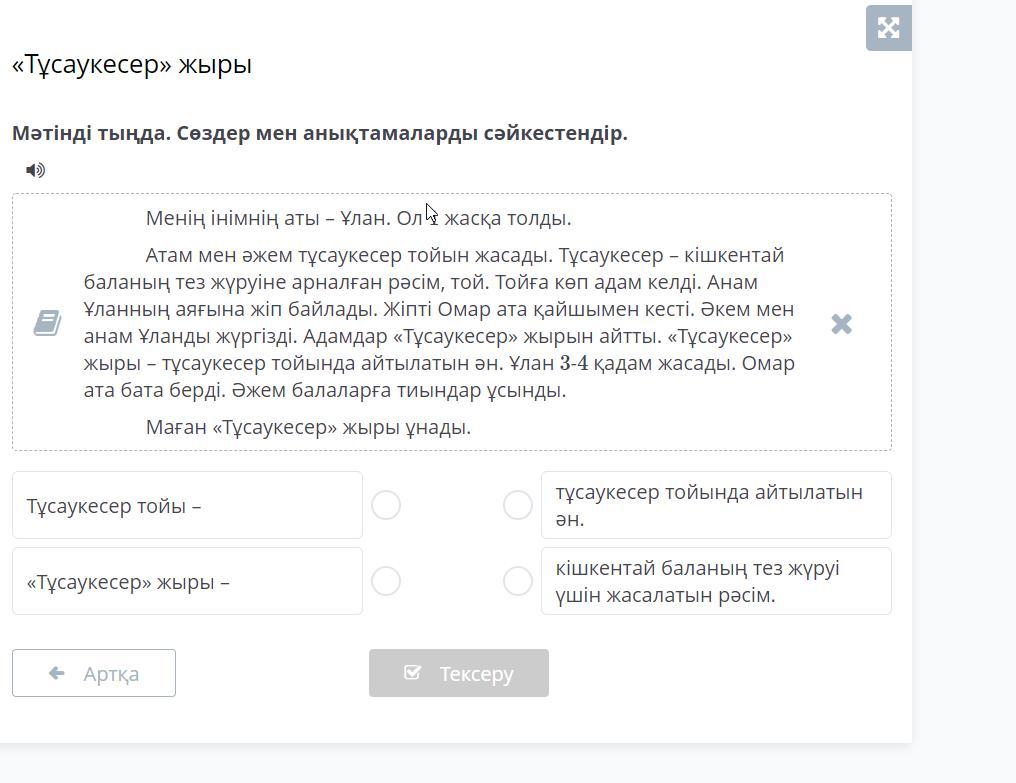Select the circle next to "Тұсаукесер тойы –"
The image size is (1016, 783).
click(x=386, y=505)
